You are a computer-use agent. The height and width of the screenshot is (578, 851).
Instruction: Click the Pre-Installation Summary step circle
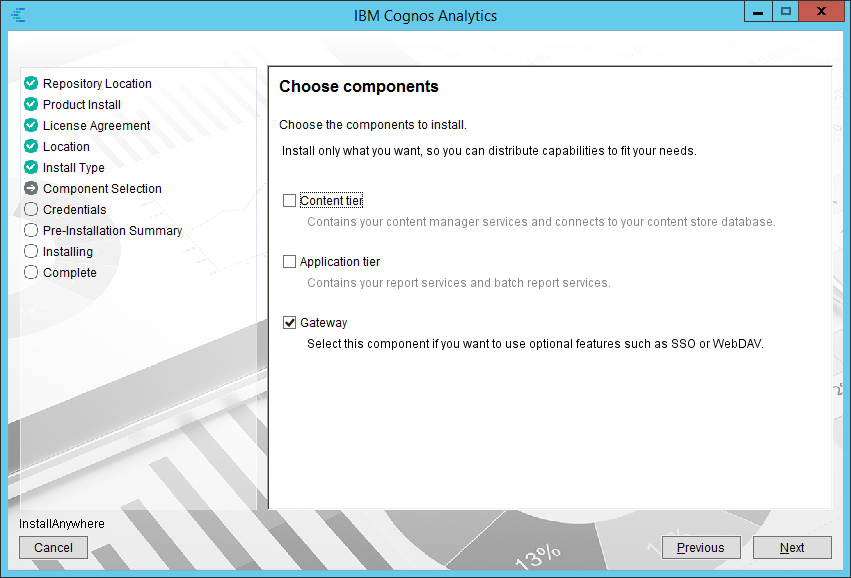(x=31, y=230)
